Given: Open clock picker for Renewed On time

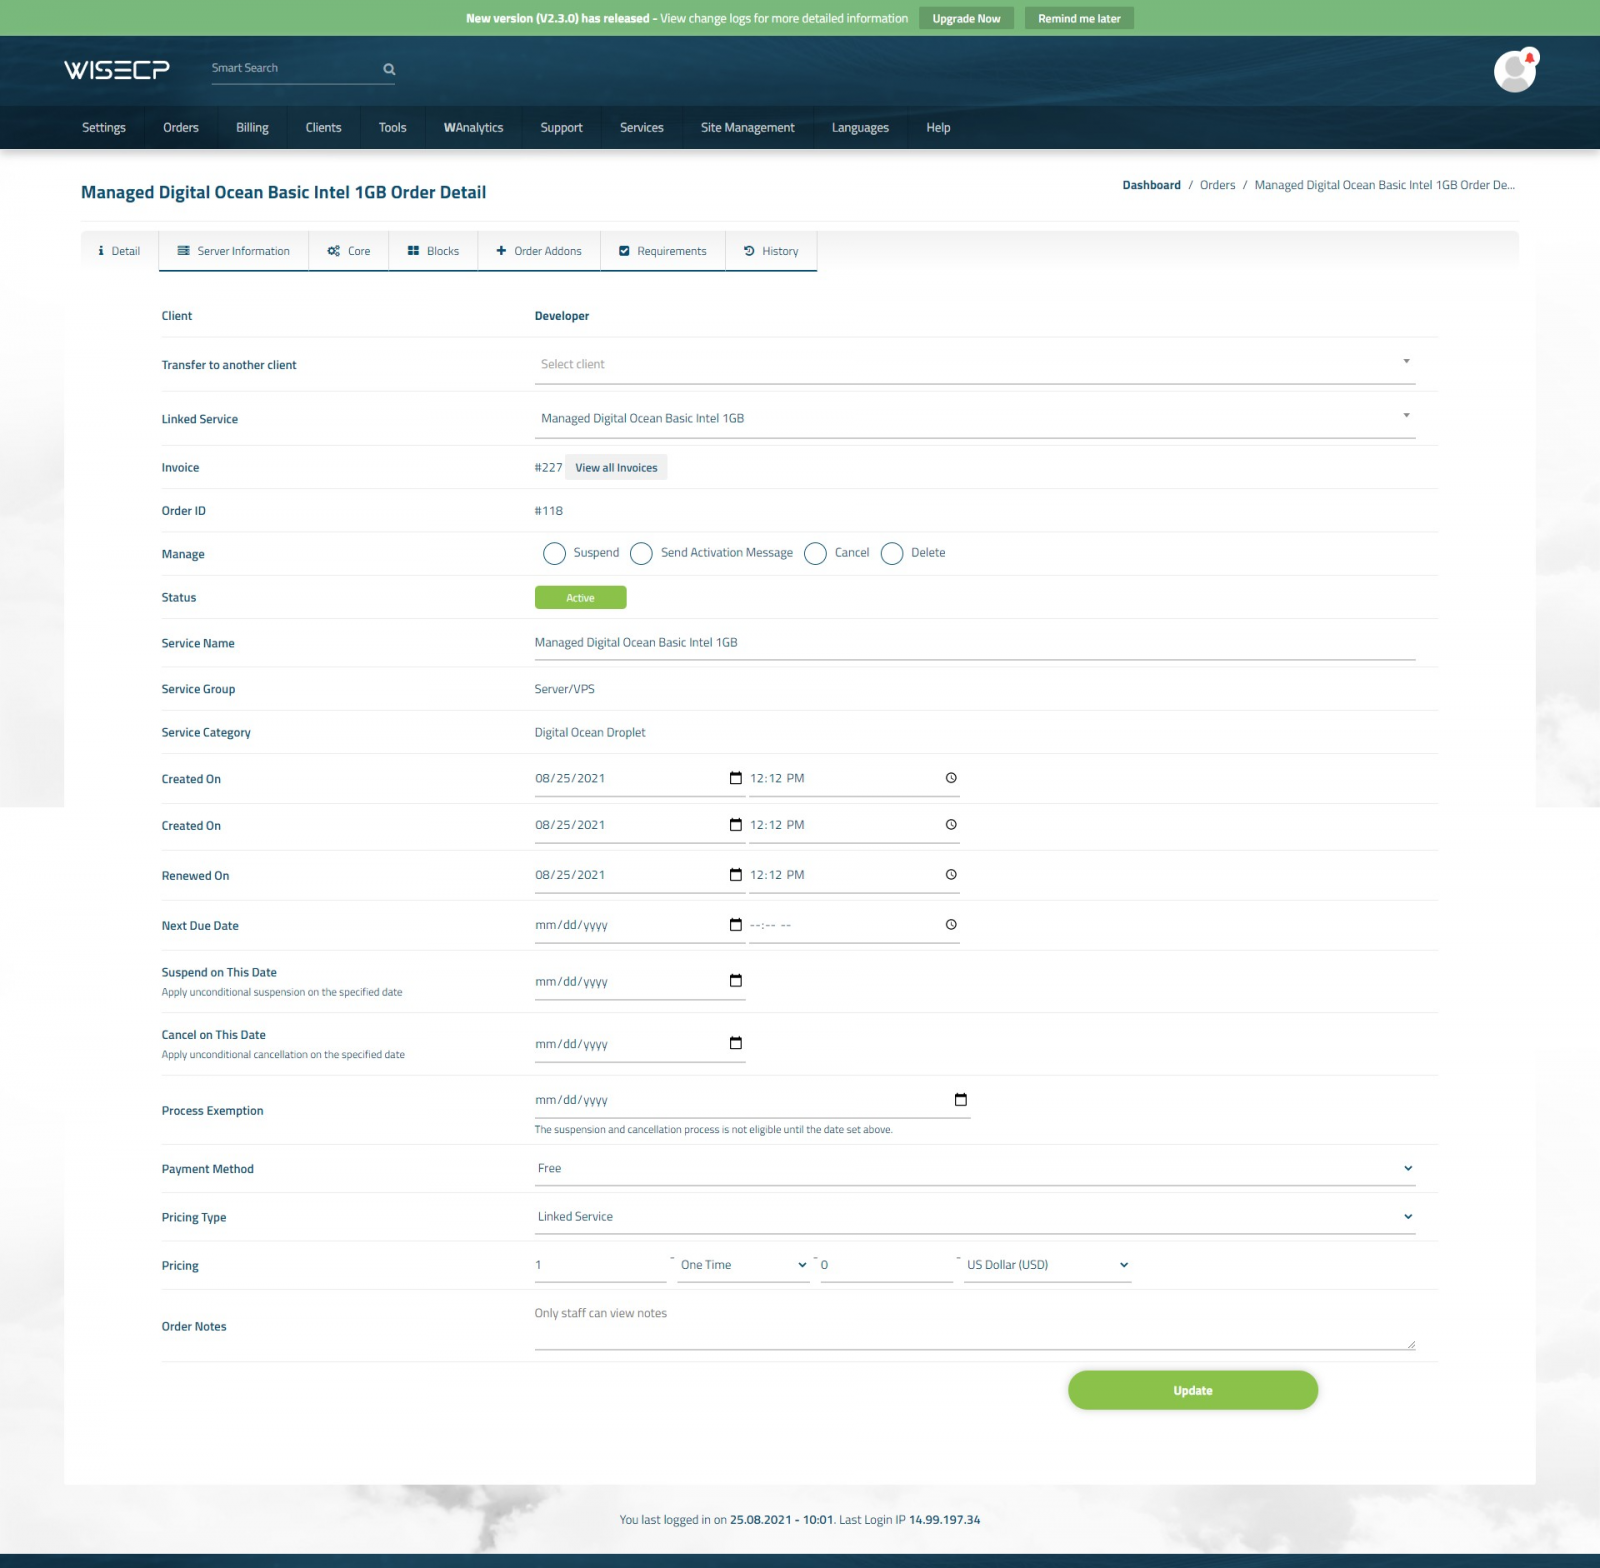Looking at the screenshot, I should tap(951, 875).
